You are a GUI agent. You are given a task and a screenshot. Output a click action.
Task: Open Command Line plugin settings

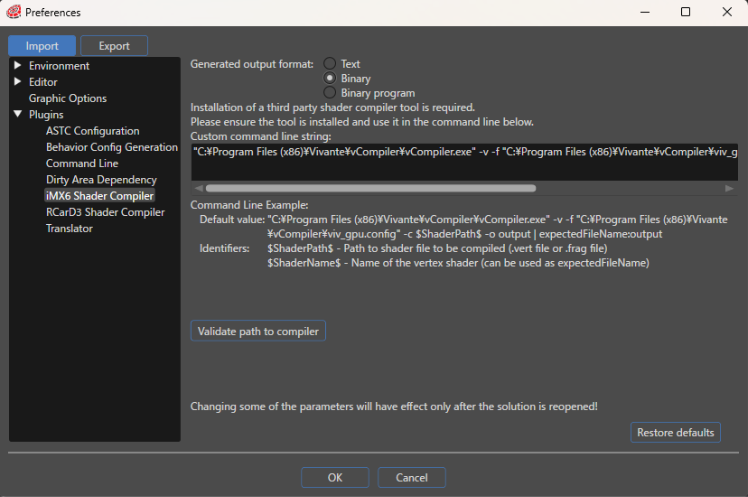pos(82,163)
